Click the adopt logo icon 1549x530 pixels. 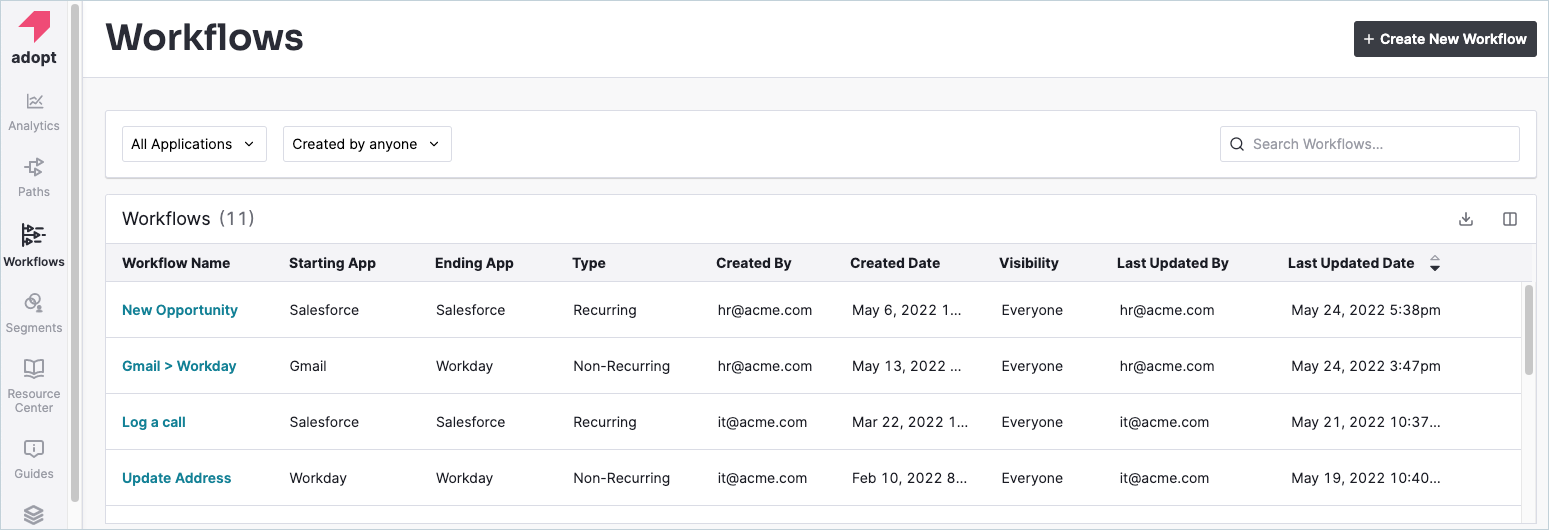34,27
